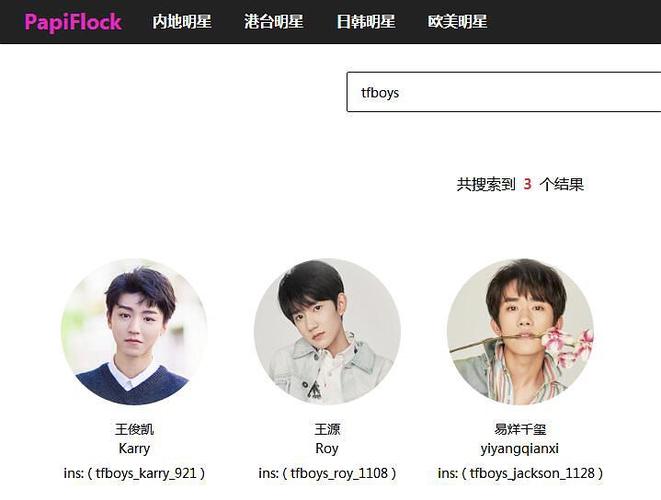661x500 pixels.
Task: Click the name 易烊千玺
Action: (x=520, y=430)
